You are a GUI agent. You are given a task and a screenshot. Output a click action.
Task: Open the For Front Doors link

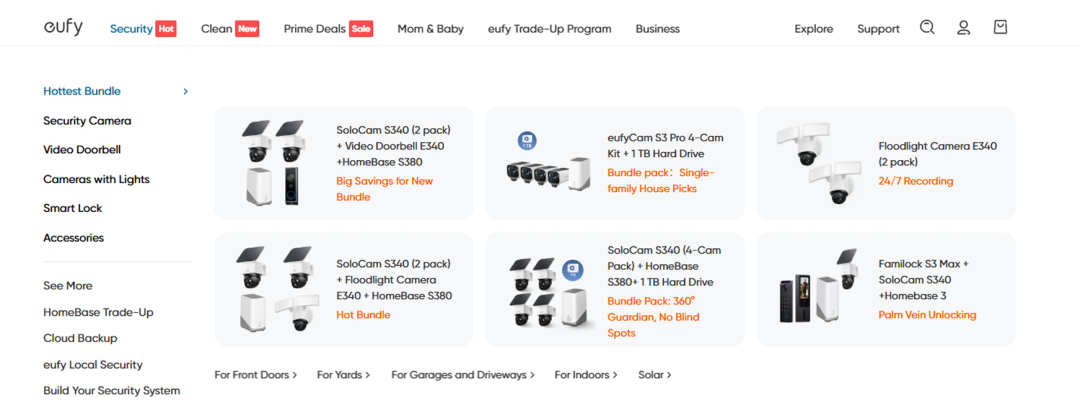pos(256,375)
